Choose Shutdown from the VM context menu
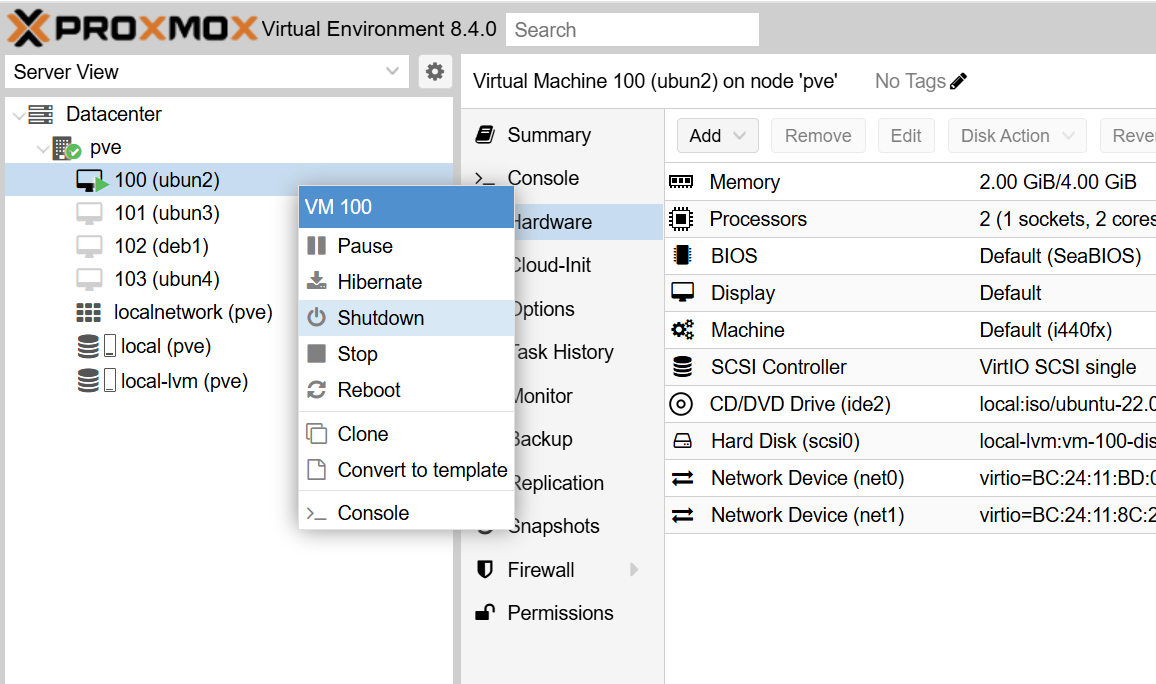This screenshot has width=1156, height=684. click(380, 318)
